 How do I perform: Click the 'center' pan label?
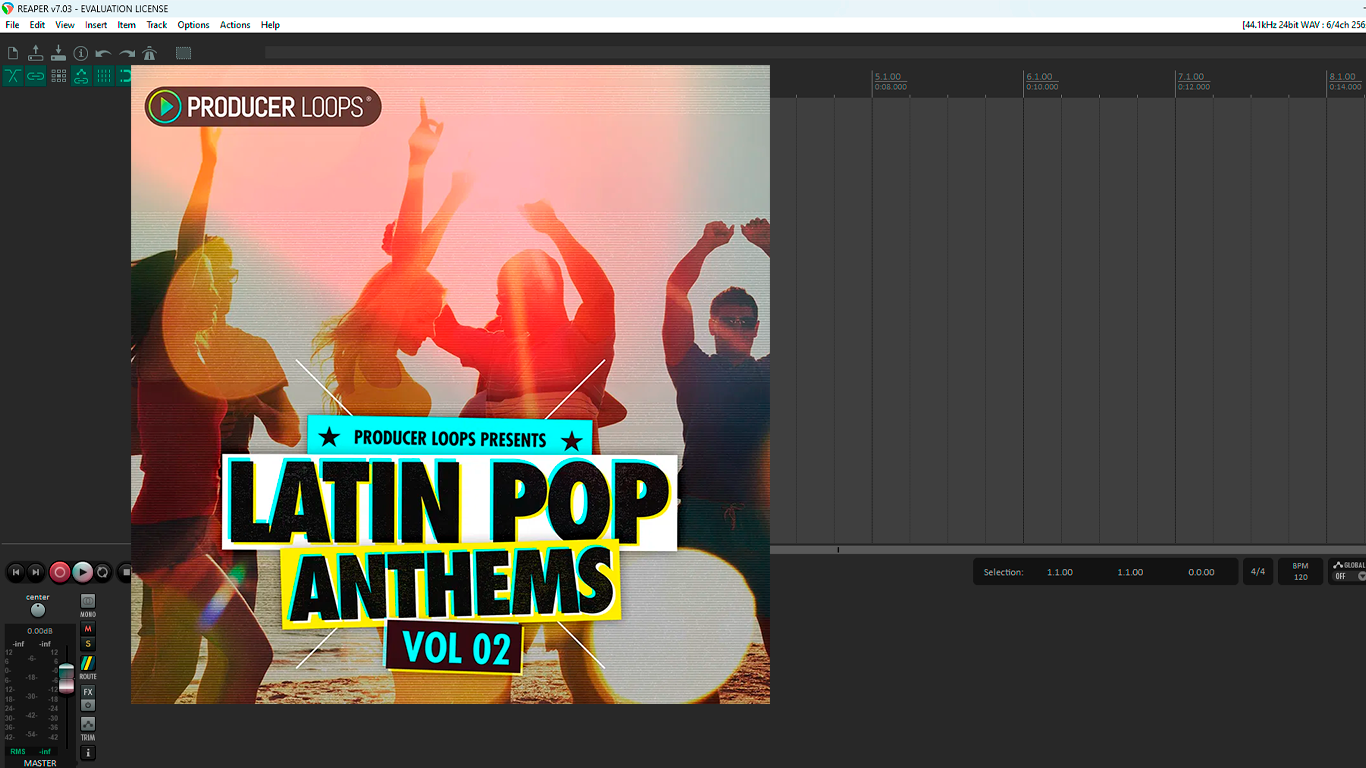[x=38, y=597]
